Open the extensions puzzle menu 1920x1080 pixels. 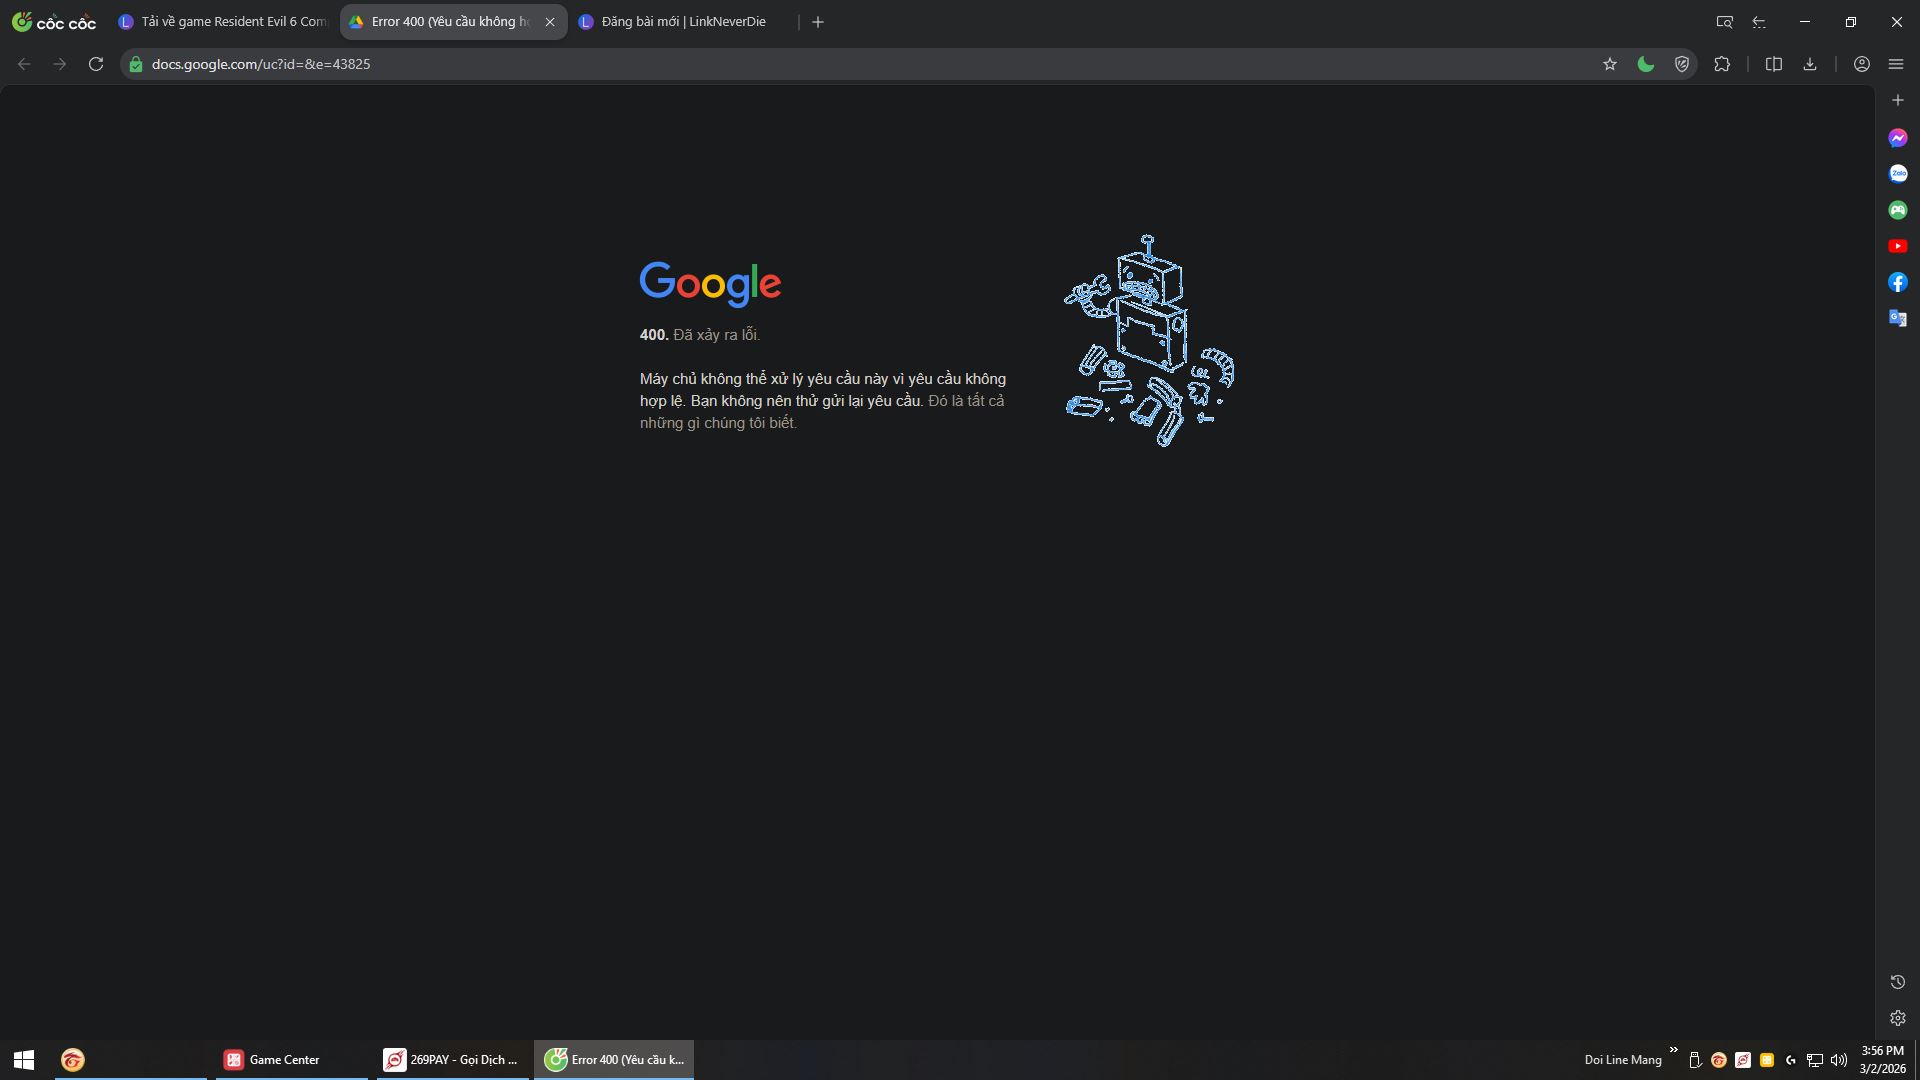(x=1721, y=64)
